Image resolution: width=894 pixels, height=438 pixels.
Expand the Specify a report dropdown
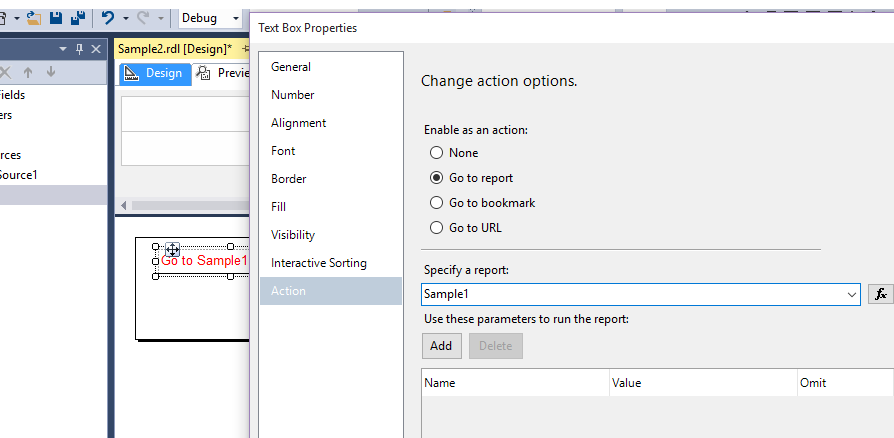(x=851, y=295)
